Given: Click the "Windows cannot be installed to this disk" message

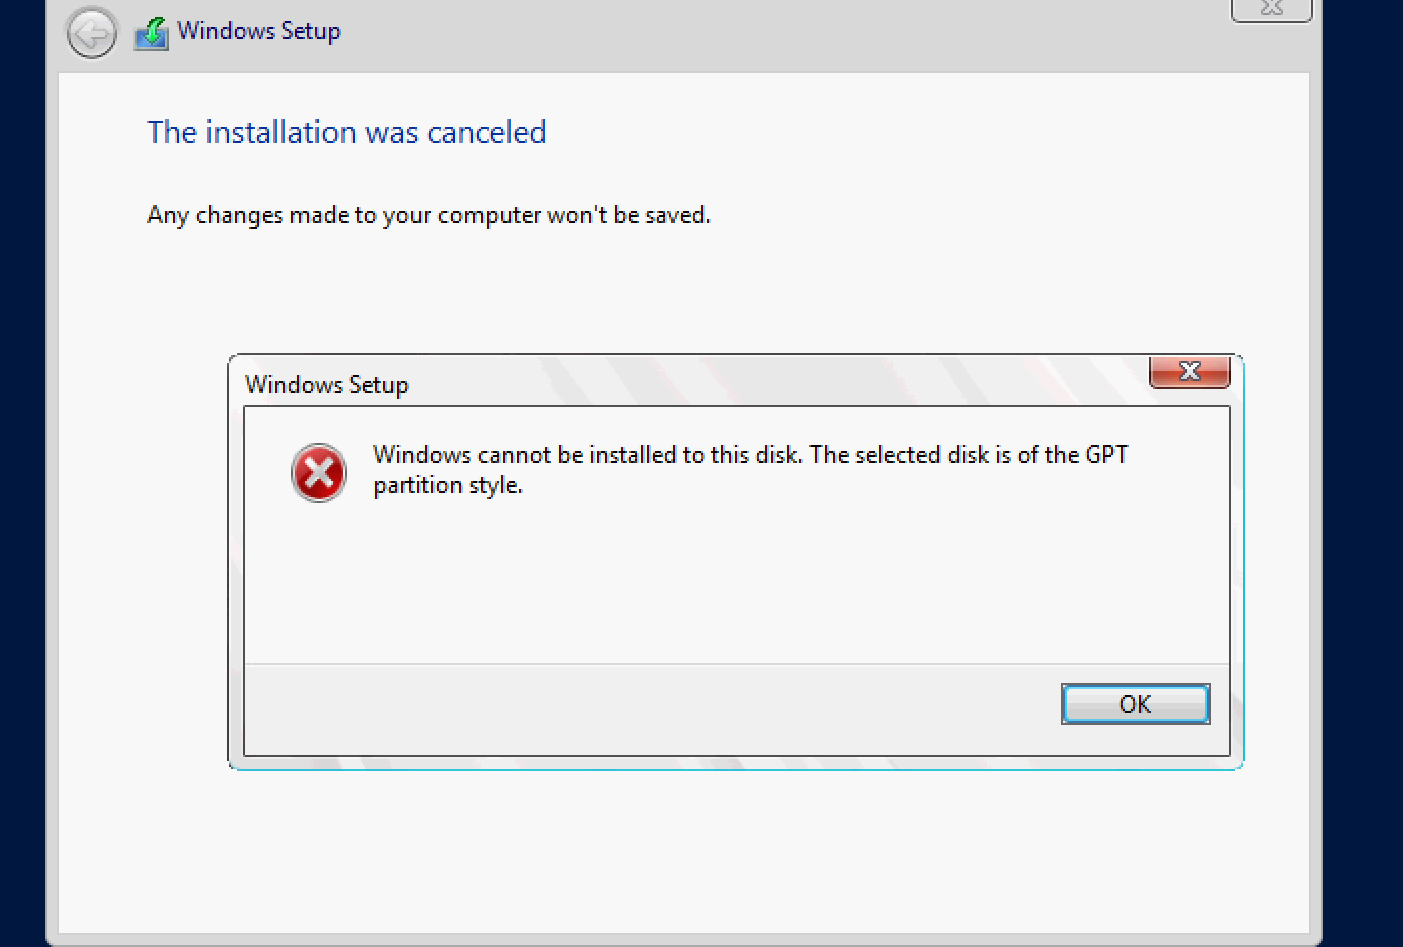Looking at the screenshot, I should pyautogui.click(x=587, y=455).
